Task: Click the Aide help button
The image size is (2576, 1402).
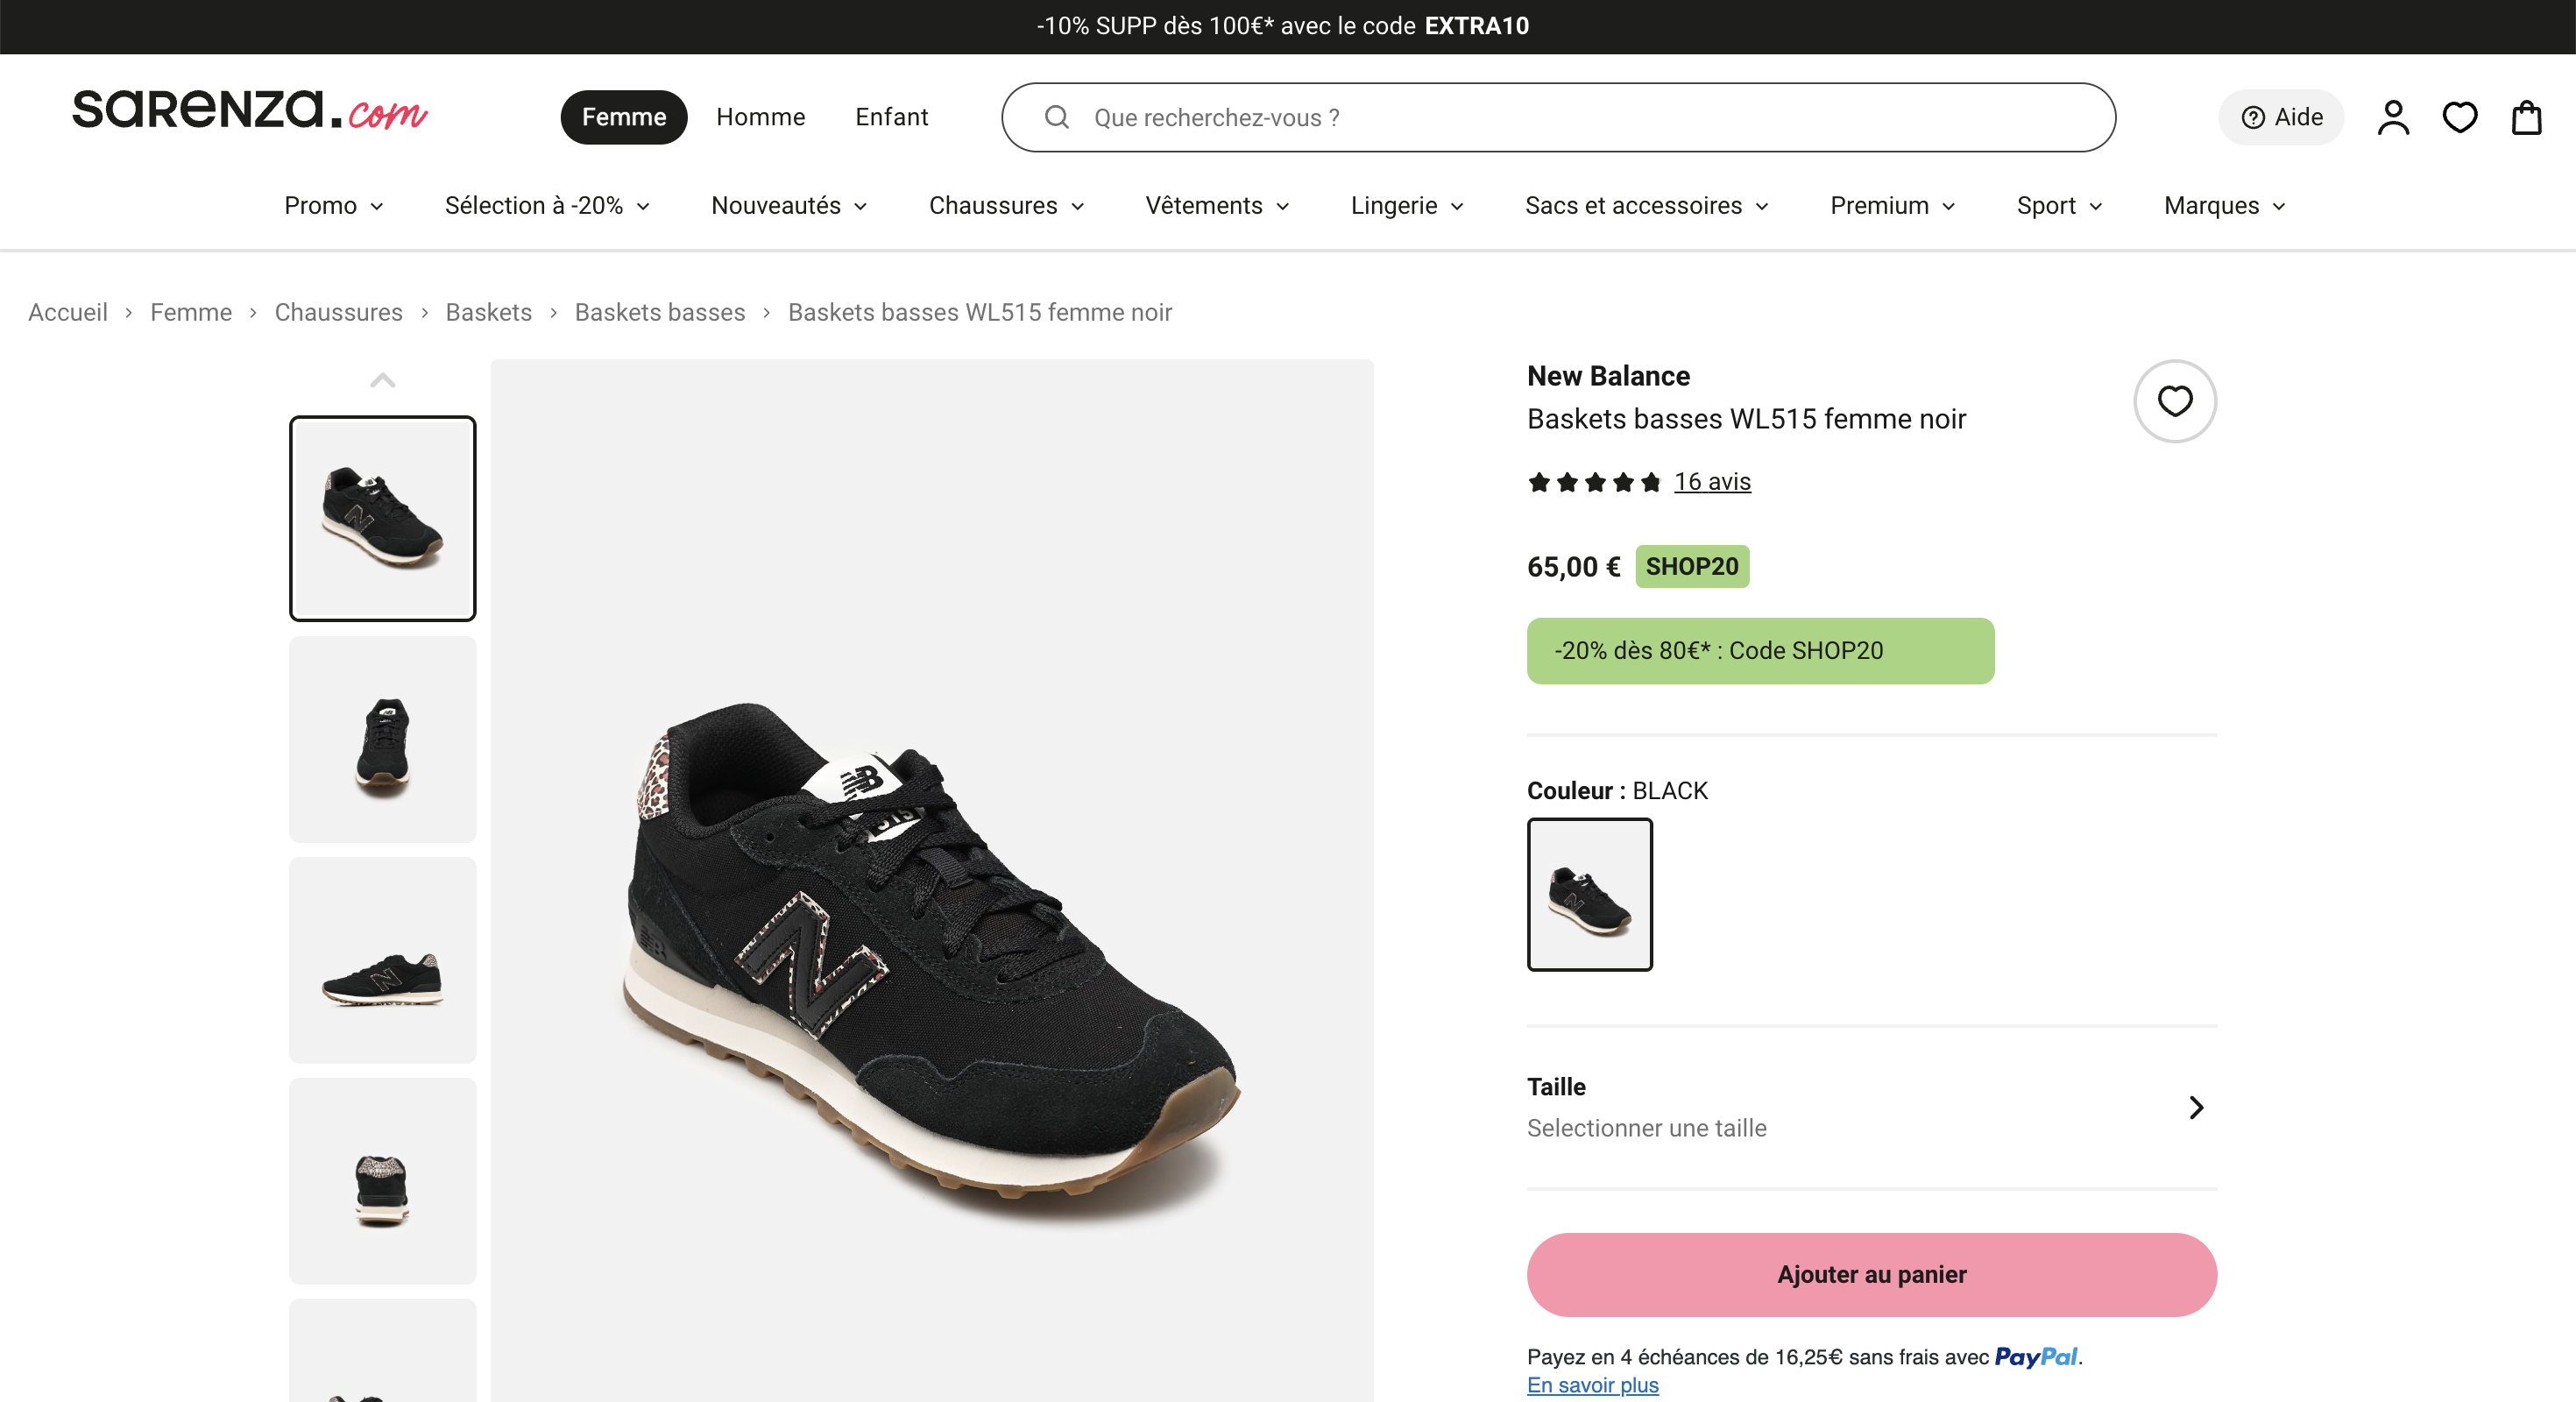Action: [x=2281, y=117]
